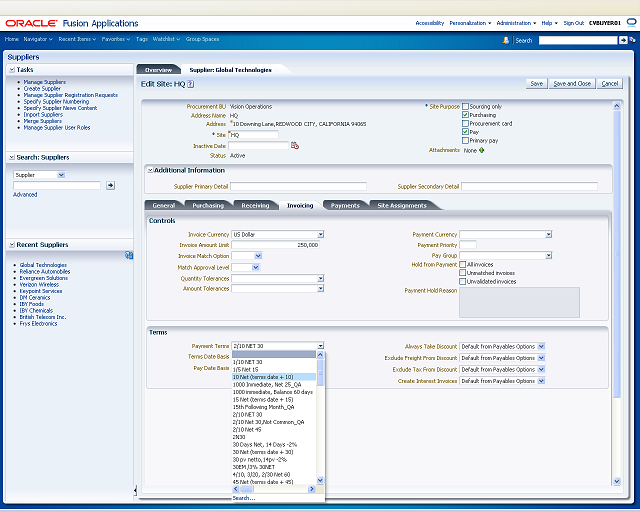
Task: Open Reliance Automobiles recent supplier
Action: [45, 272]
